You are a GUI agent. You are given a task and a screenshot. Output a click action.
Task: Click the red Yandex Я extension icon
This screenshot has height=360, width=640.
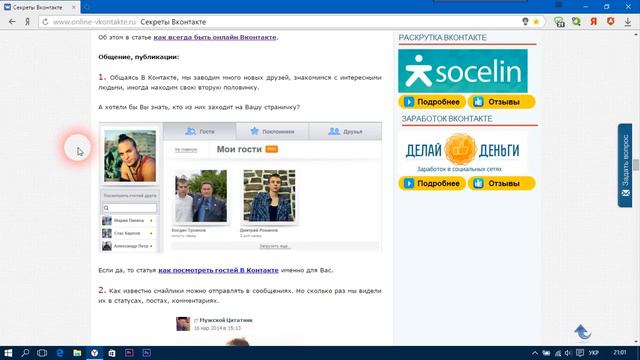[x=593, y=22]
